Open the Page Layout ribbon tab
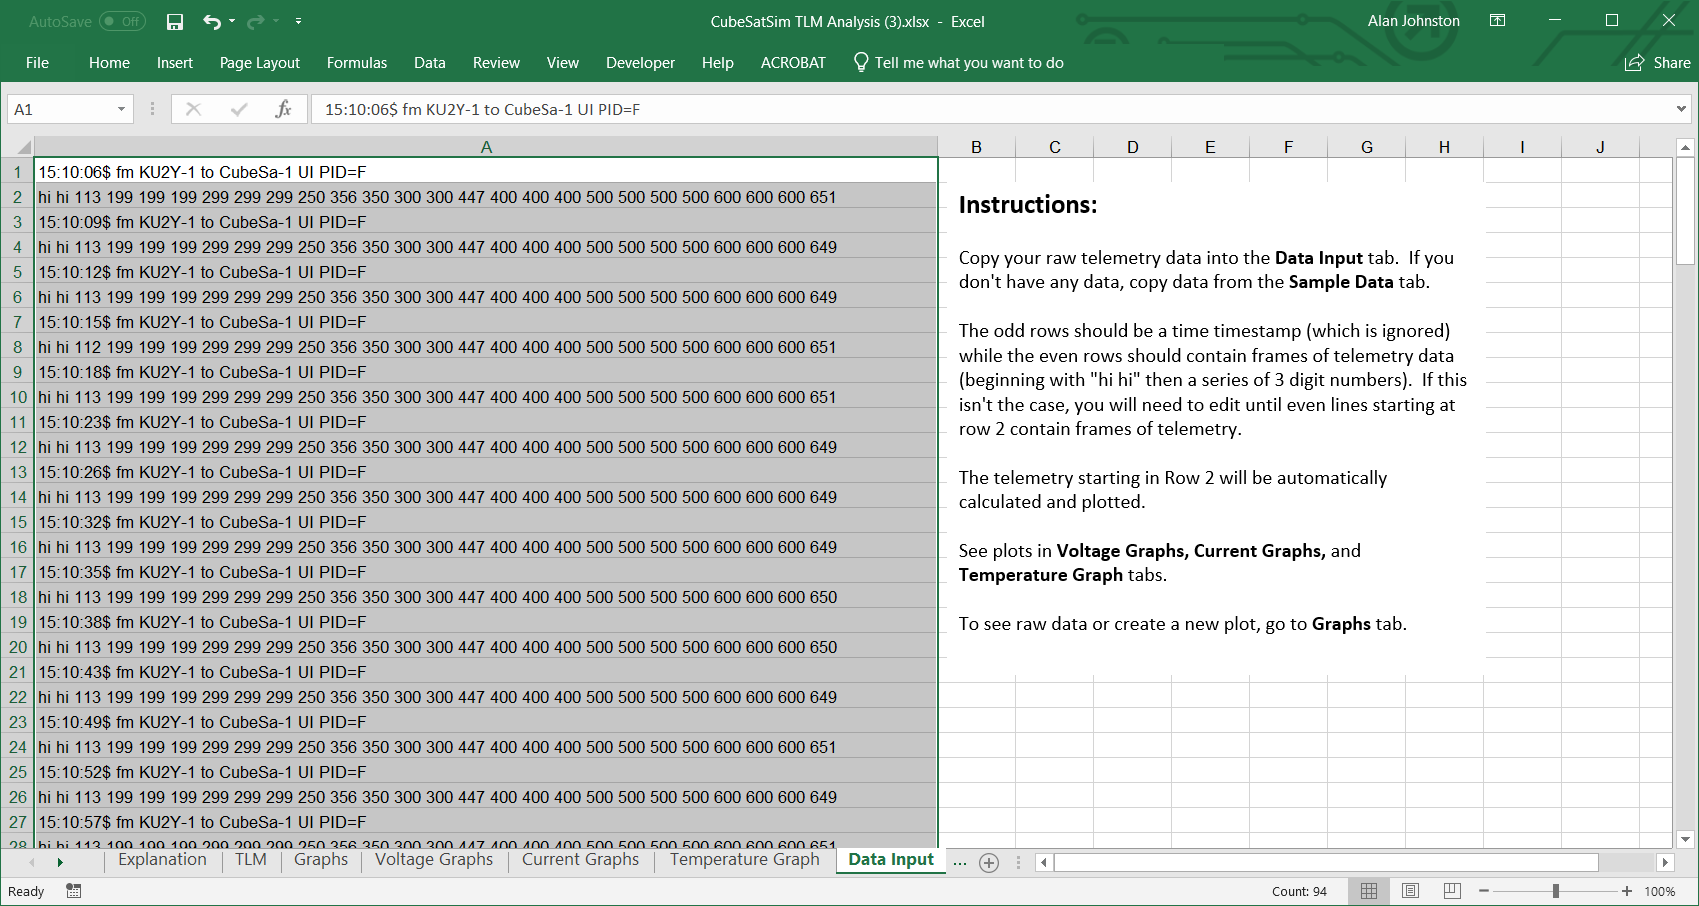 pyautogui.click(x=259, y=63)
